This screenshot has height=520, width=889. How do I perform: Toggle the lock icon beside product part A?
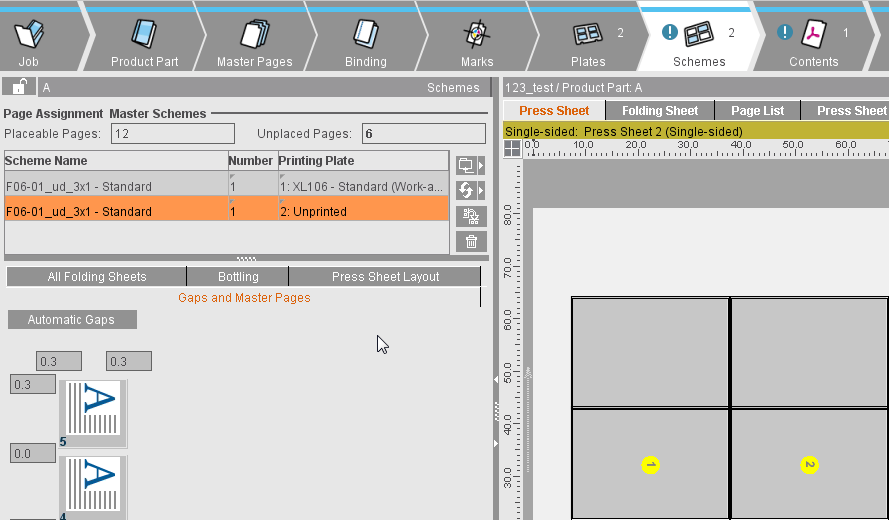tap(19, 87)
